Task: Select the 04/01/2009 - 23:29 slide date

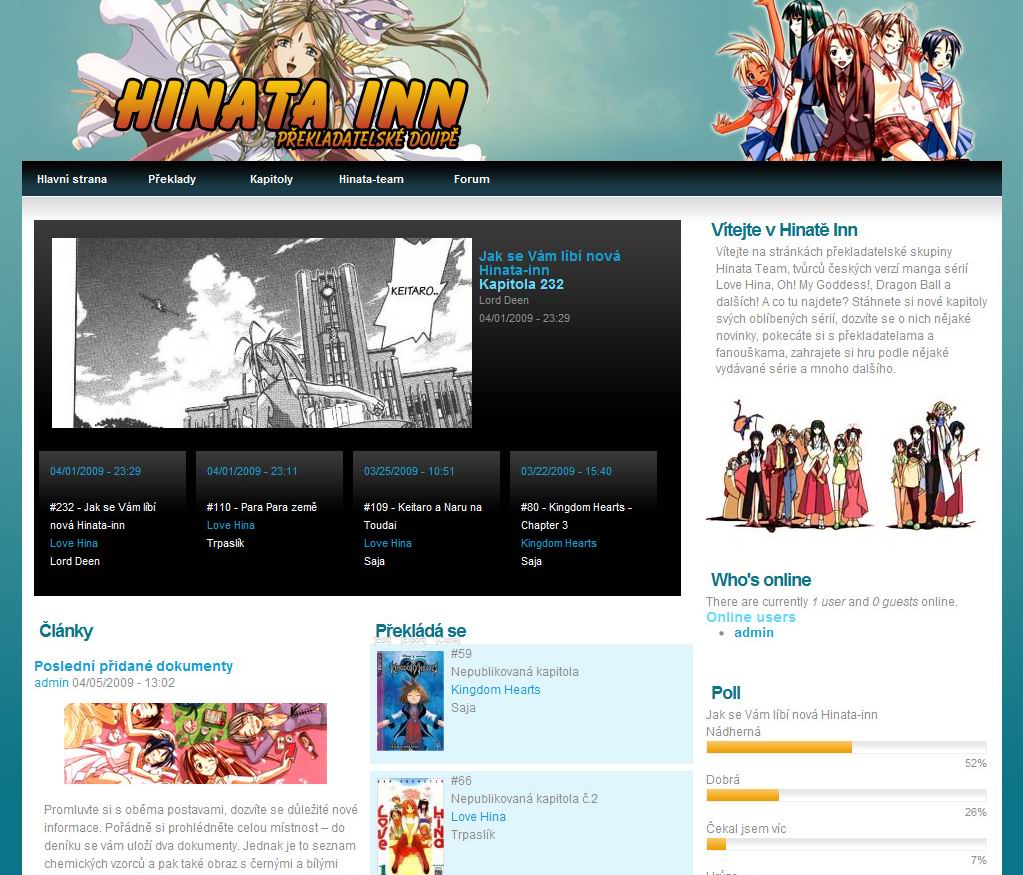Action: 95,471
